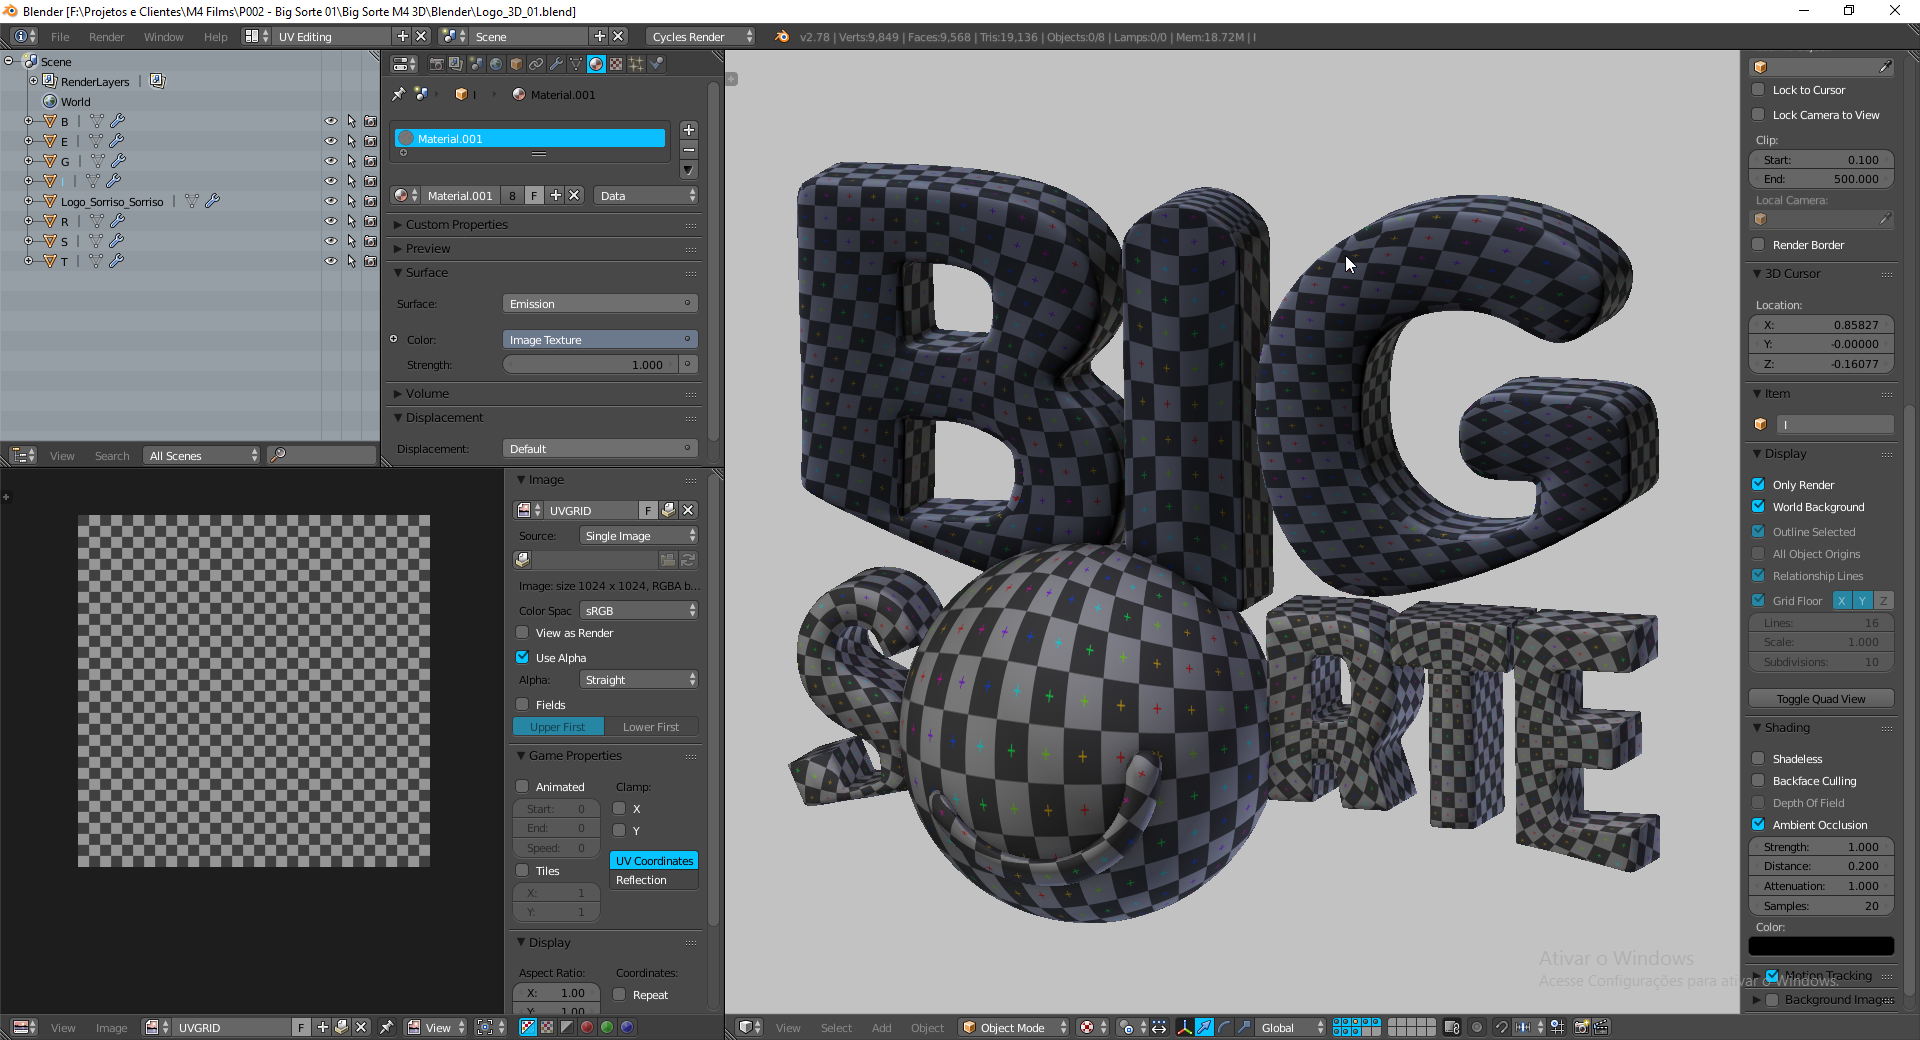Pin the properties context (pin icon)
This screenshot has height=1040, width=1920.
coord(398,94)
